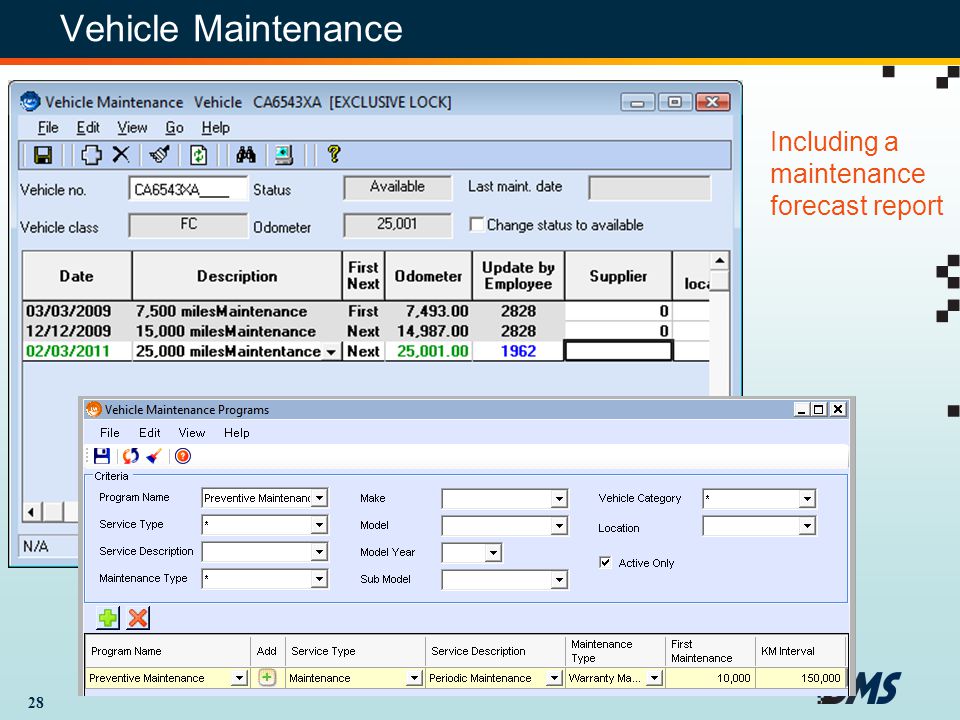Click the orange help circle icon in Programs toolbar
Image resolution: width=960 pixels, height=720 pixels.
[182, 456]
